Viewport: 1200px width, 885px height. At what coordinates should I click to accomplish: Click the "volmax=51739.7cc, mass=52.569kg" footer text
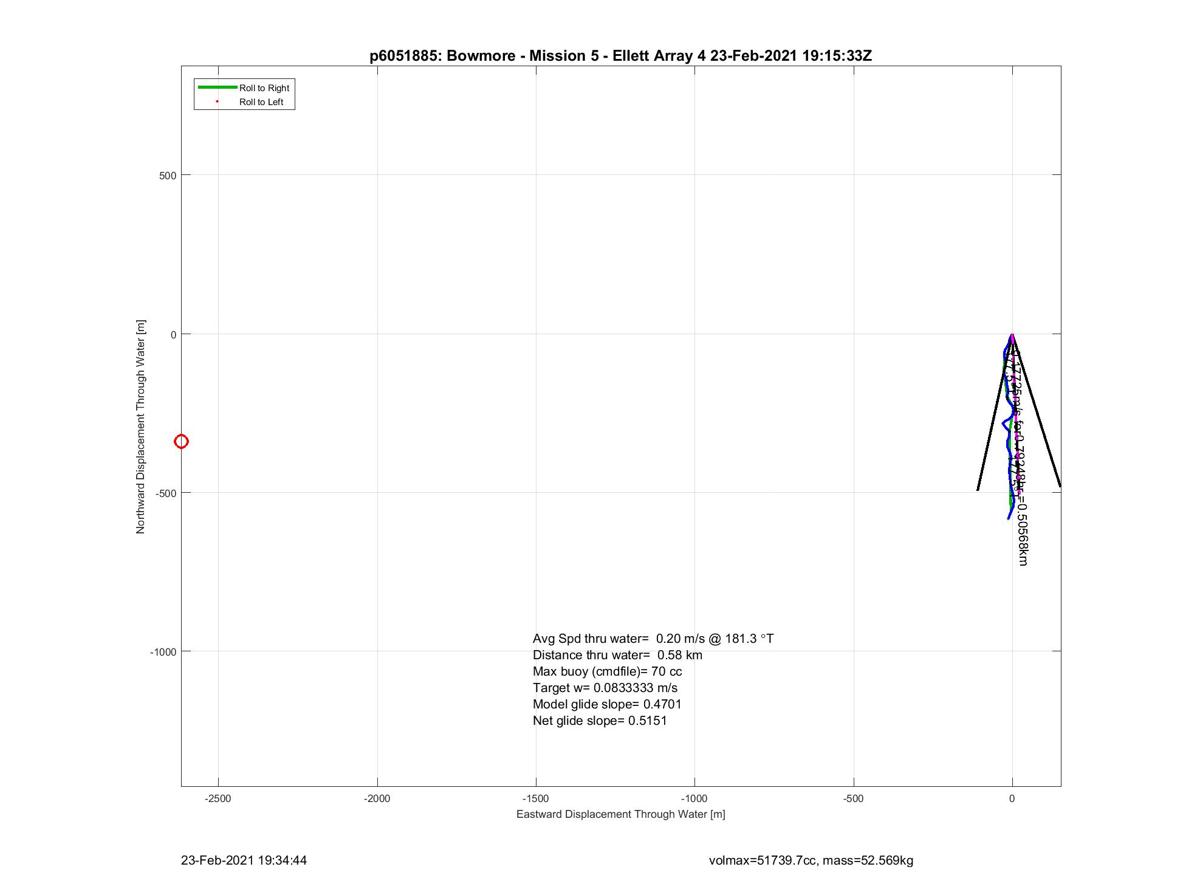811,860
